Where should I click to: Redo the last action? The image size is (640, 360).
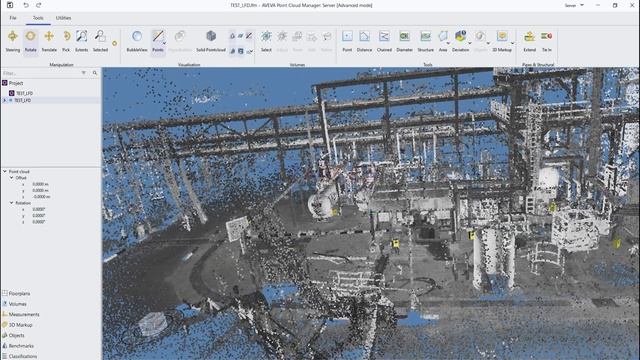(x=39, y=5)
